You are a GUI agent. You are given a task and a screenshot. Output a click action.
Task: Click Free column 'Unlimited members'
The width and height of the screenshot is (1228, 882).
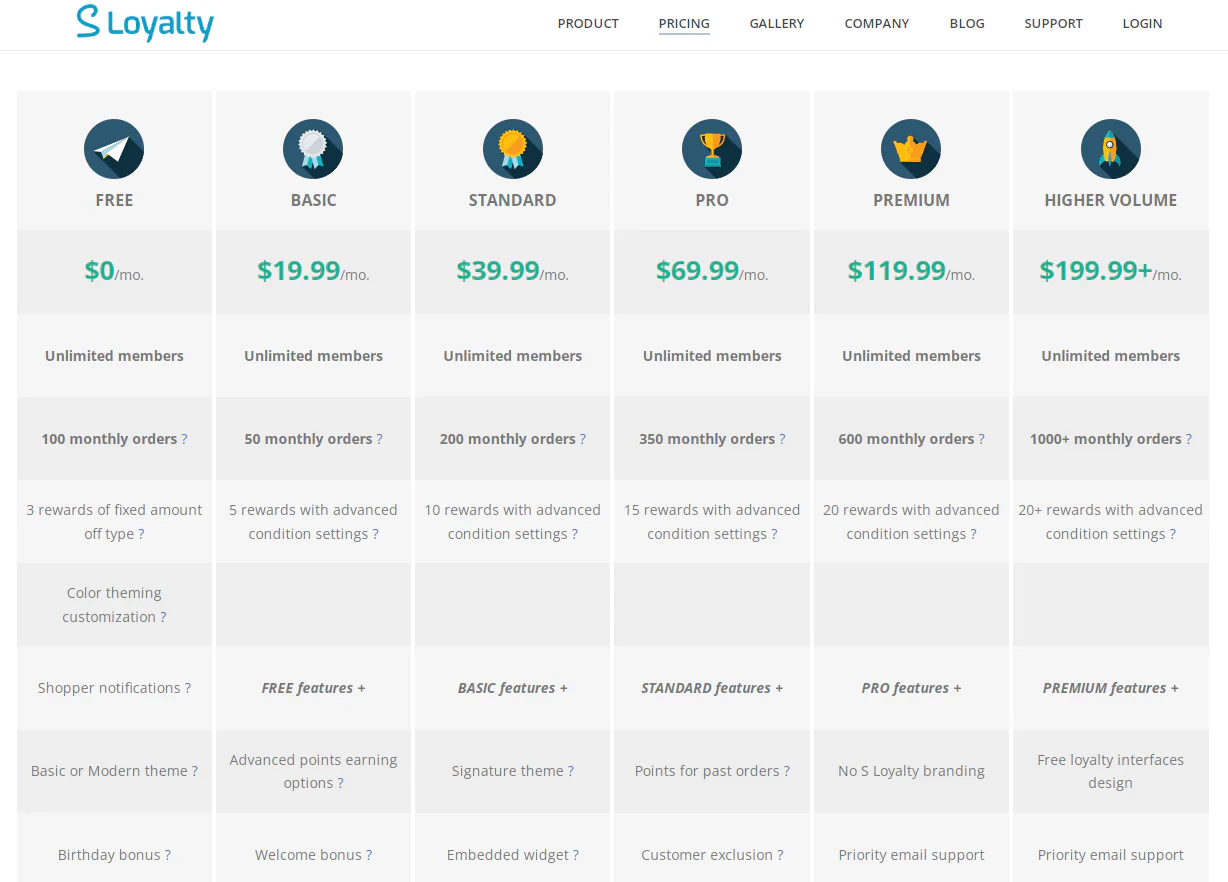click(114, 356)
